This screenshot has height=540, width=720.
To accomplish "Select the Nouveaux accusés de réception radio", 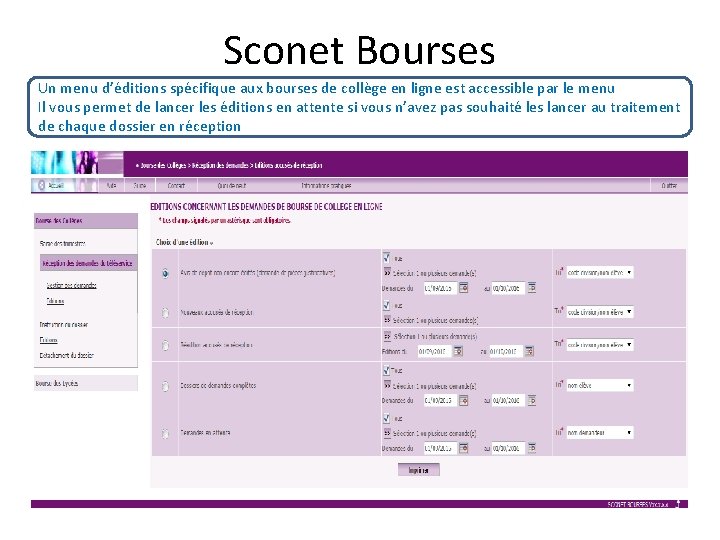I will tap(165, 313).
